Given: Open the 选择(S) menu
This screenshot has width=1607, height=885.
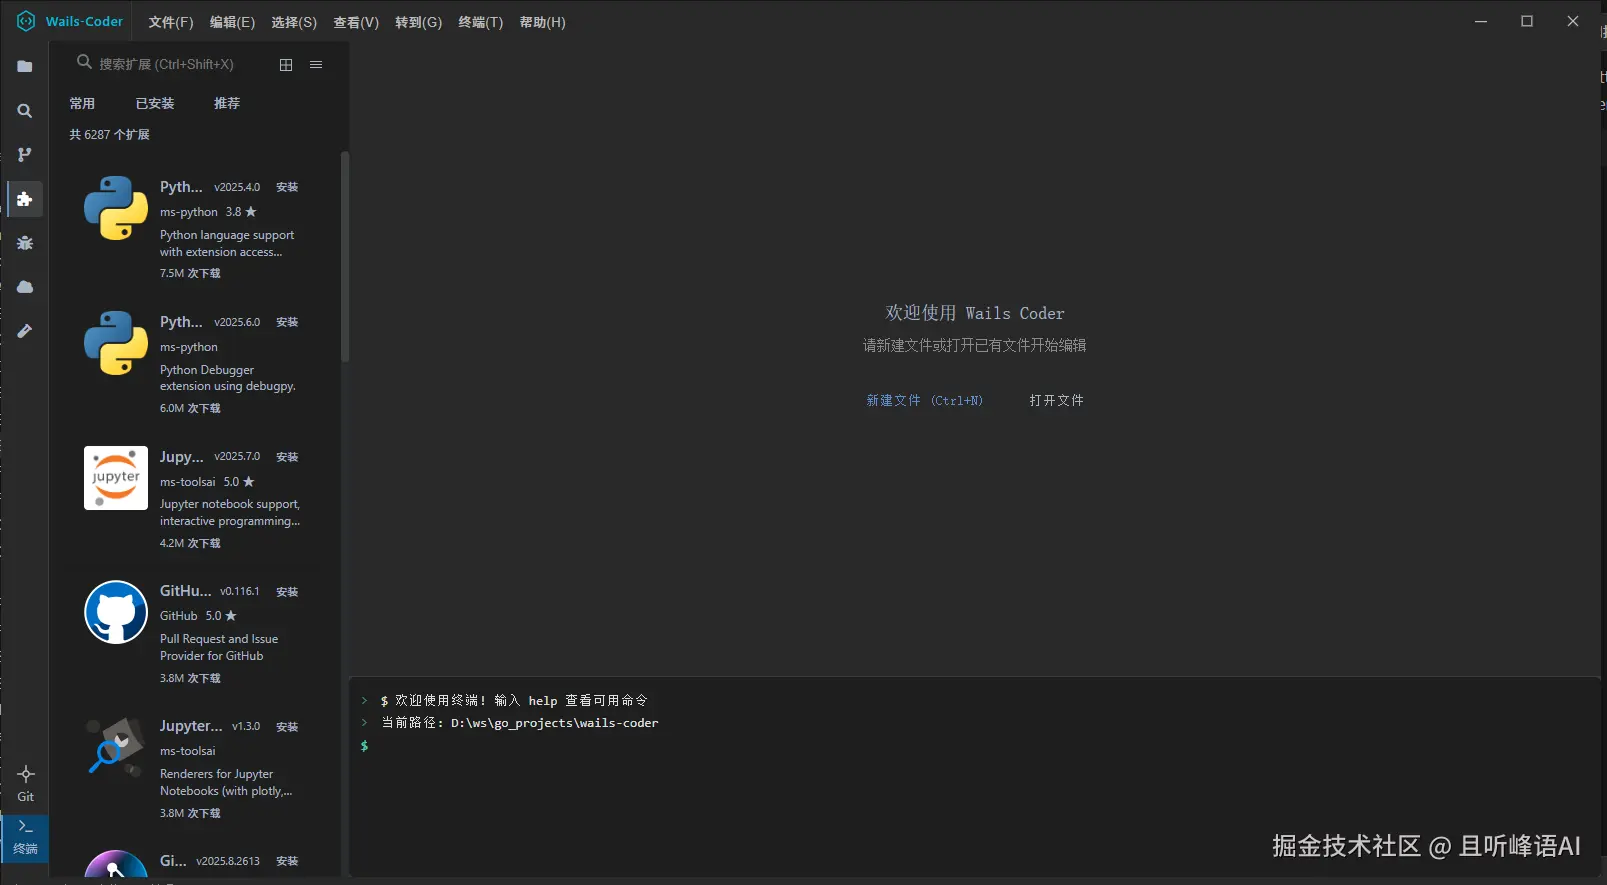Looking at the screenshot, I should [294, 22].
